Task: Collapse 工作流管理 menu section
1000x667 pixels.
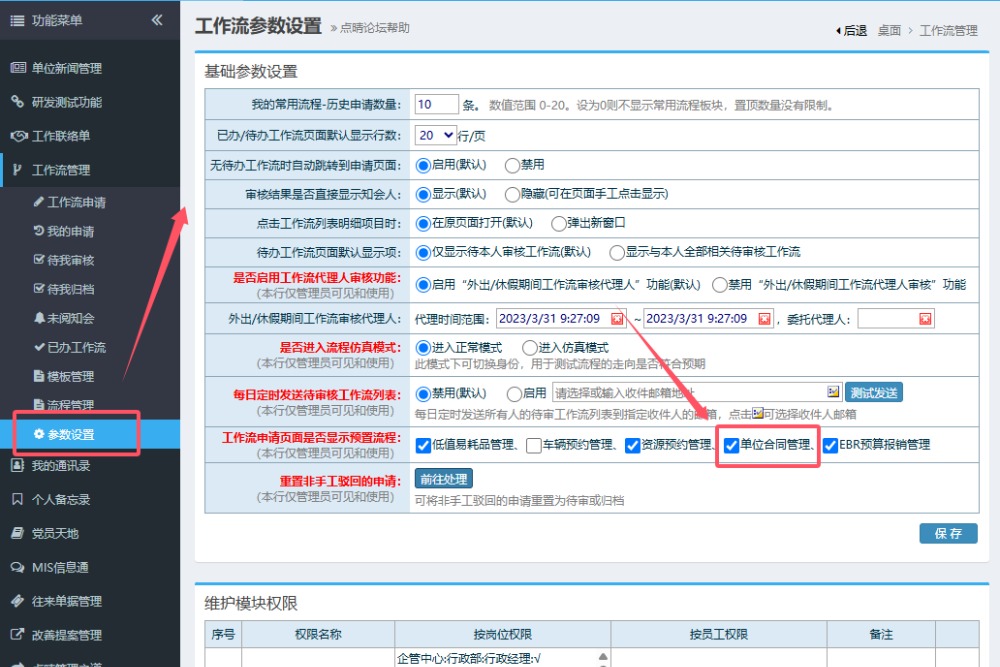Action: 60,170
